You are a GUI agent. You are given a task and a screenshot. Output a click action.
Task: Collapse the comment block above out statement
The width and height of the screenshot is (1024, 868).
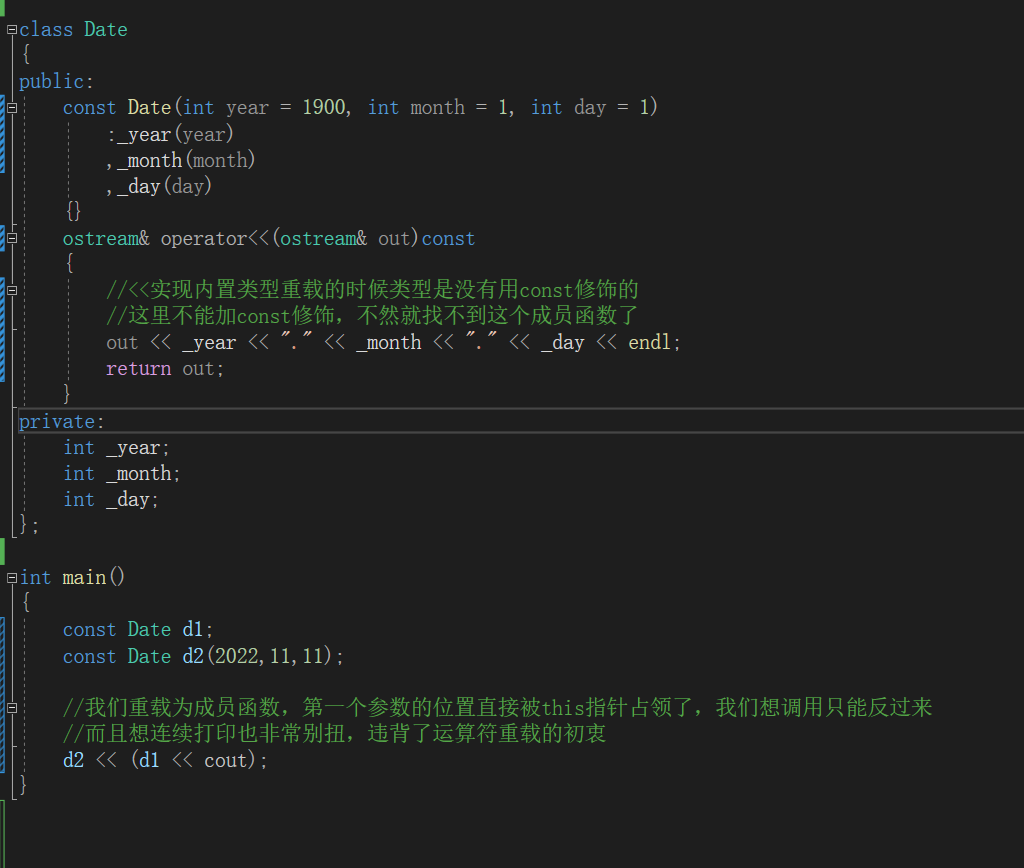pos(12,291)
